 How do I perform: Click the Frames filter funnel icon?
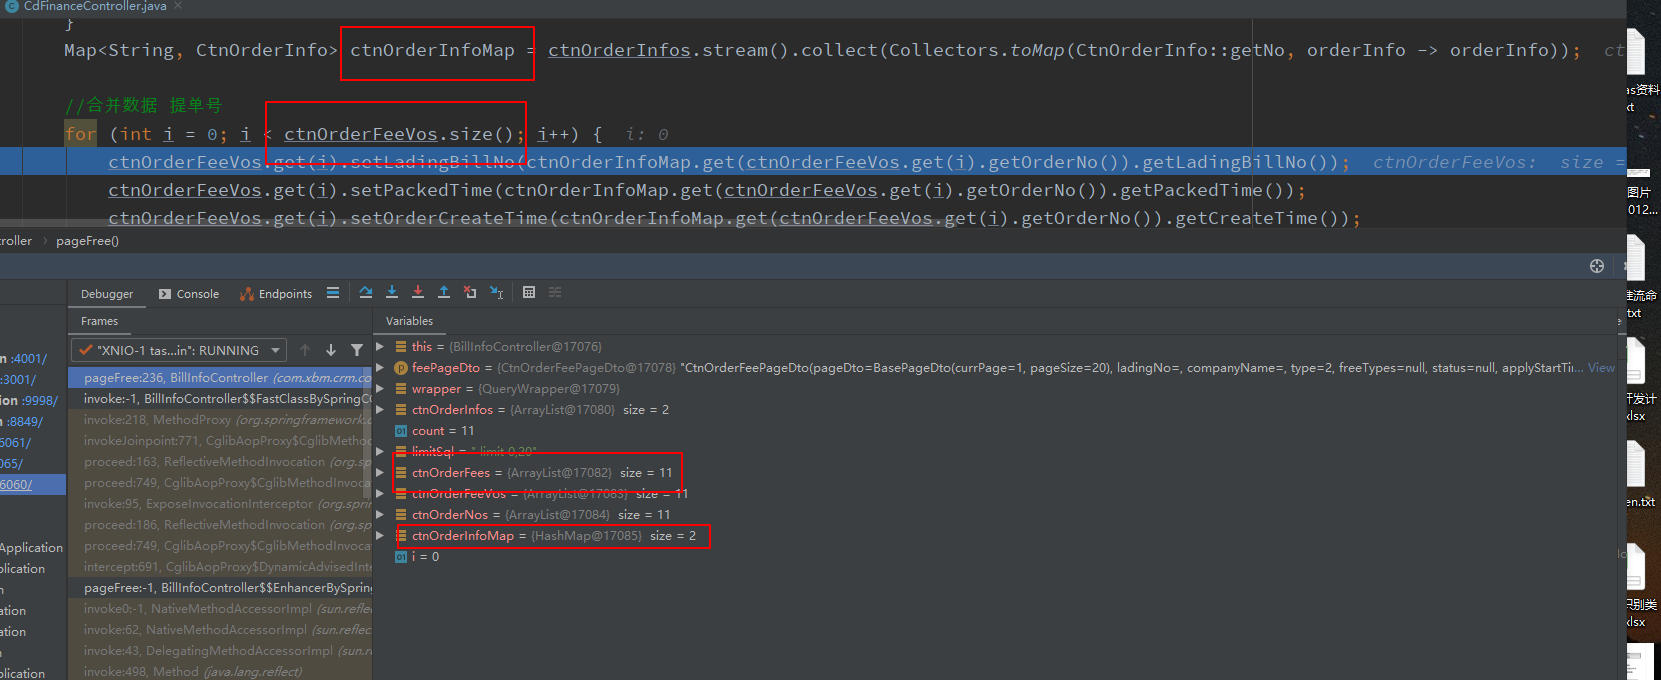(357, 350)
